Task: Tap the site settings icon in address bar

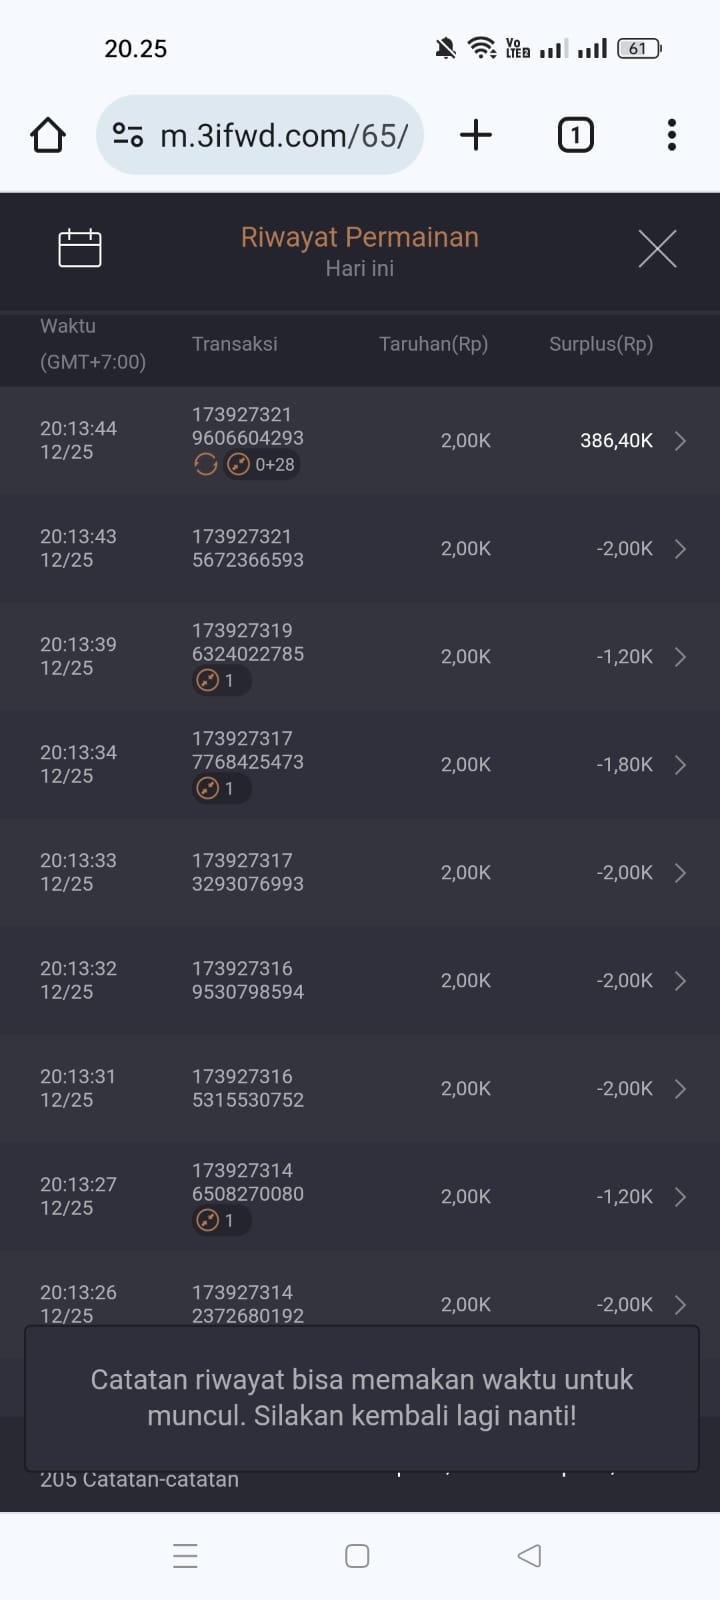Action: point(128,135)
